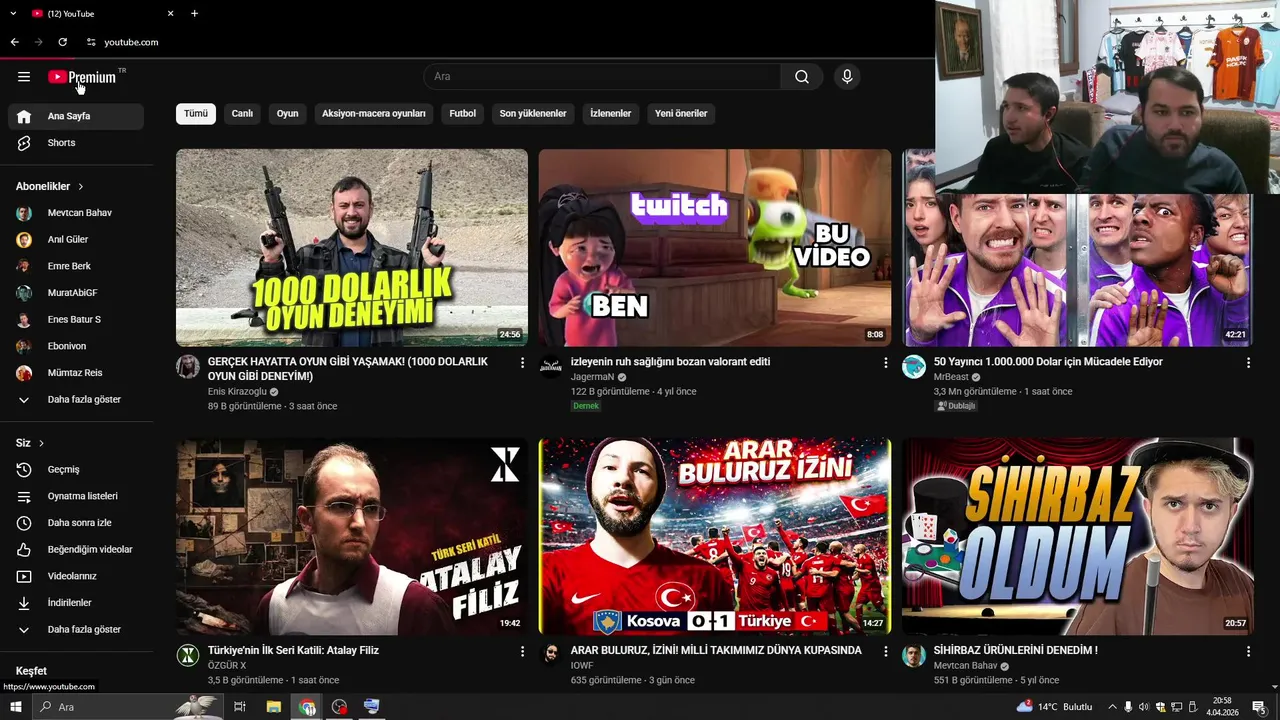This screenshot has height=720, width=1280.
Task: Play the SİHİRBAZ OLDUM thumbnail
Action: [x=1078, y=536]
